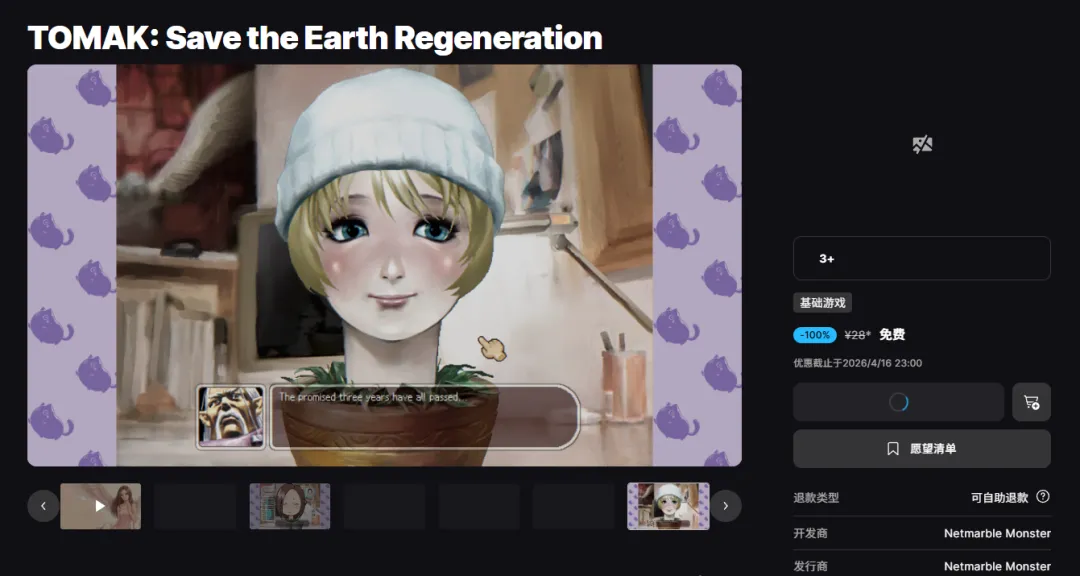Click the 开发商 label
This screenshot has height=576, width=1080.
(811, 533)
